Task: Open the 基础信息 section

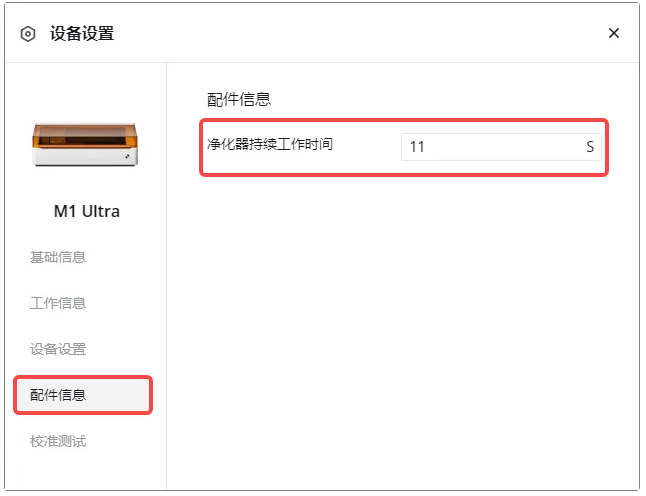Action: coord(58,257)
